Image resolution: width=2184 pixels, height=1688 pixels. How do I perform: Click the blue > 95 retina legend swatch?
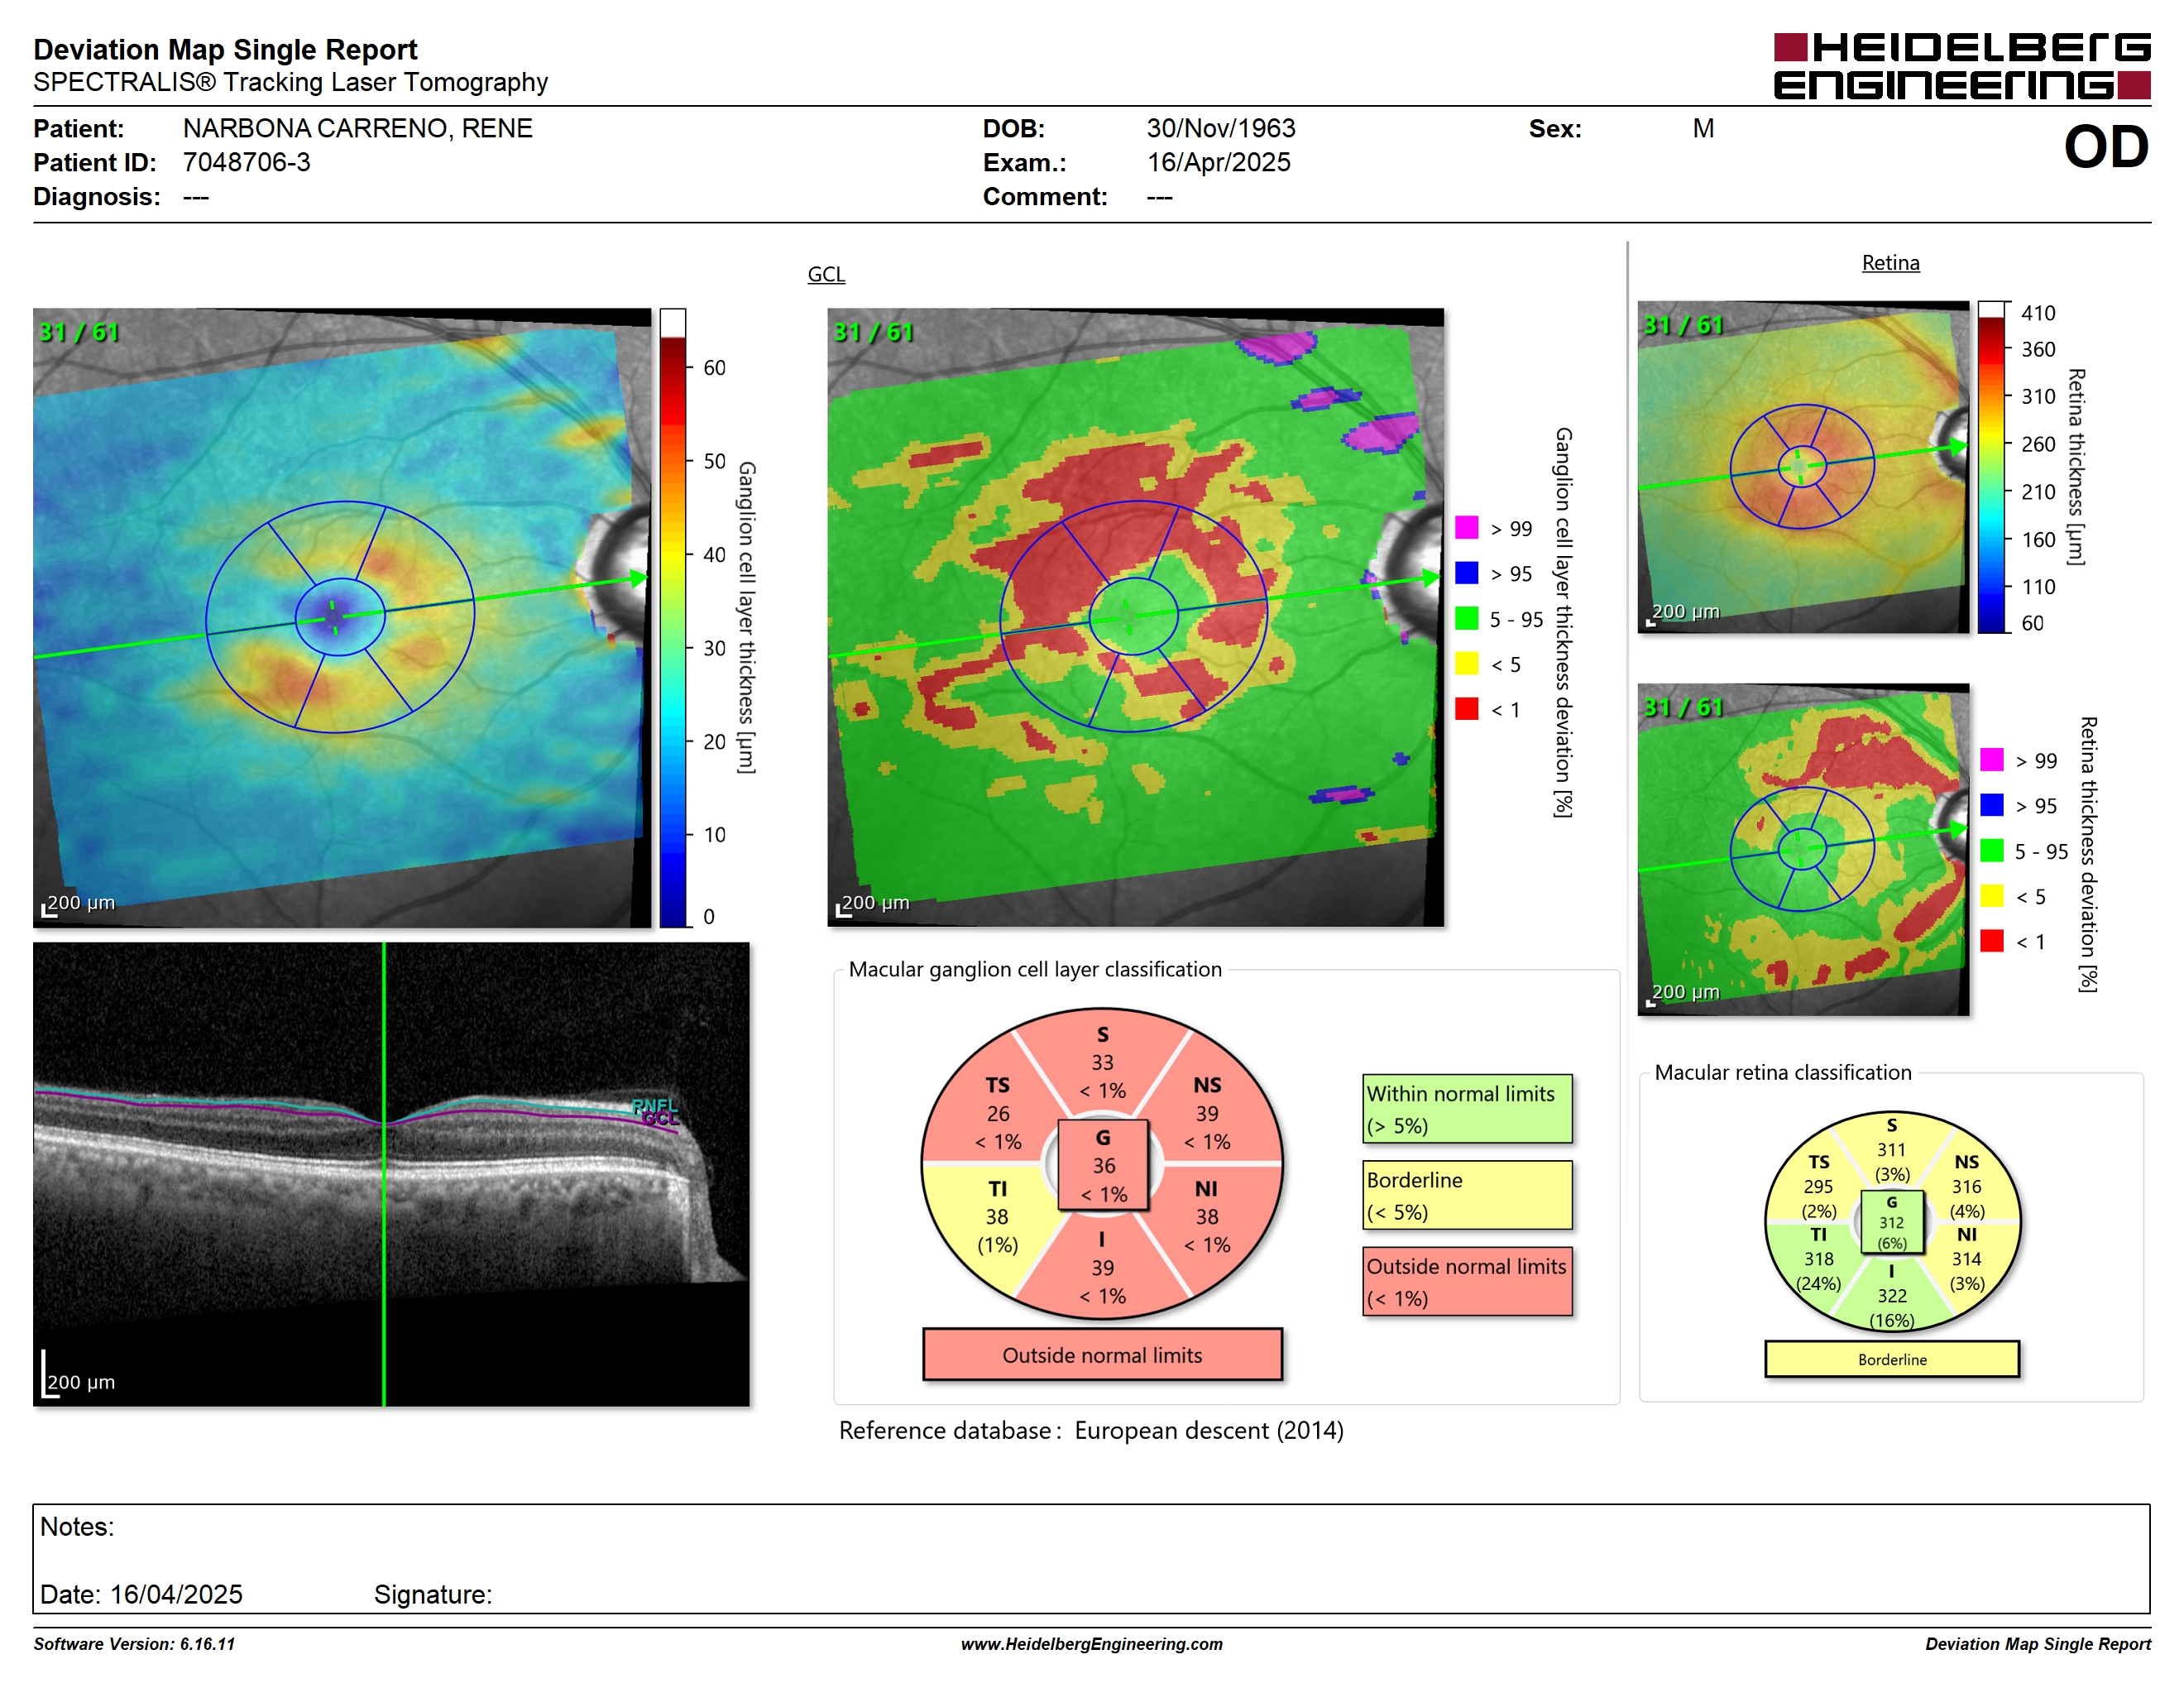tap(1991, 804)
